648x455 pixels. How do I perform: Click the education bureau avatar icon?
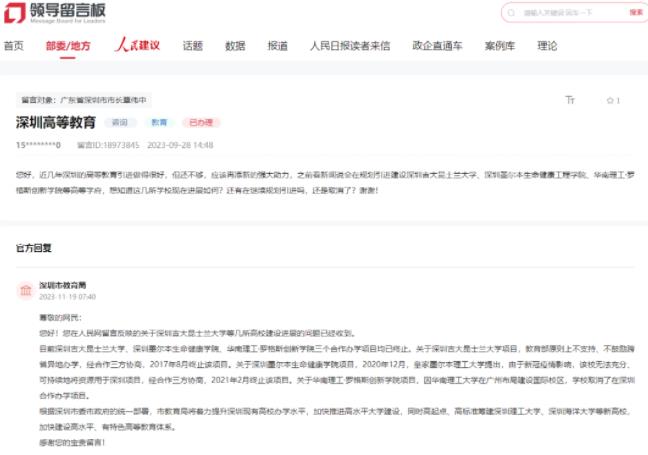pos(26,291)
